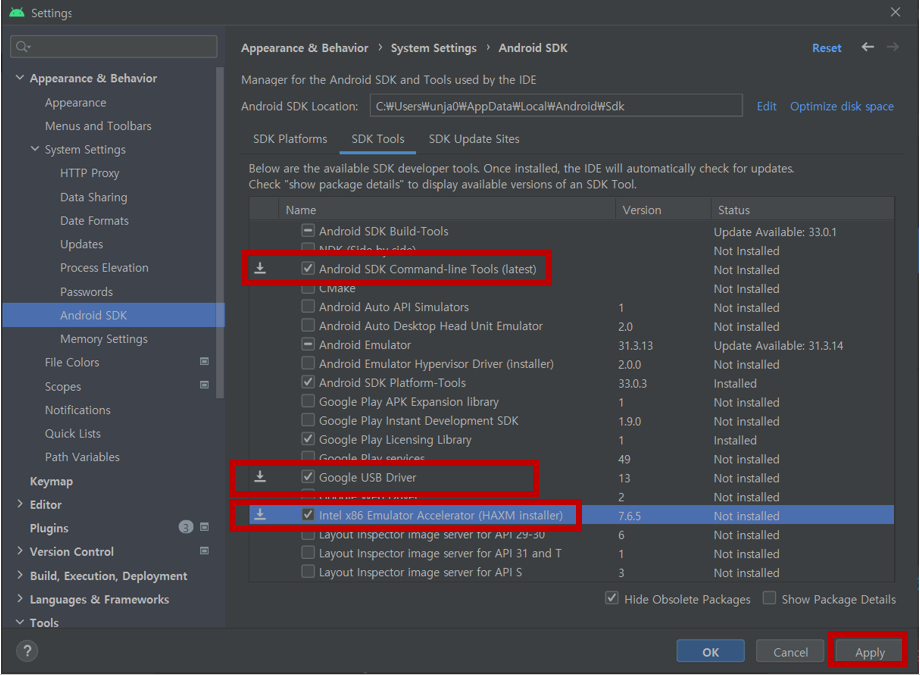Open SDK Update Sites tab
Viewport: 920px width, 675px height.
tap(474, 139)
